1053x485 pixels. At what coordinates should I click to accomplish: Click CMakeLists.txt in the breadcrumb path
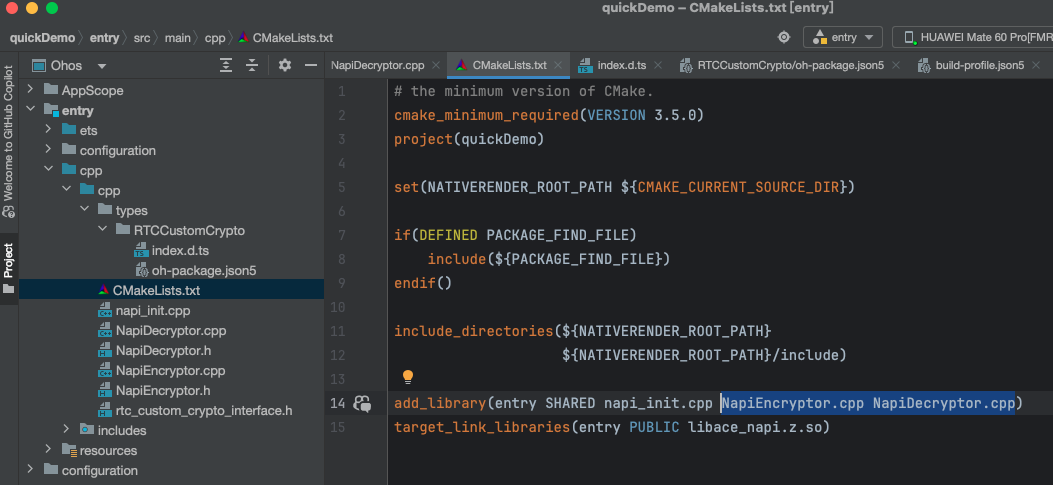click(293, 38)
